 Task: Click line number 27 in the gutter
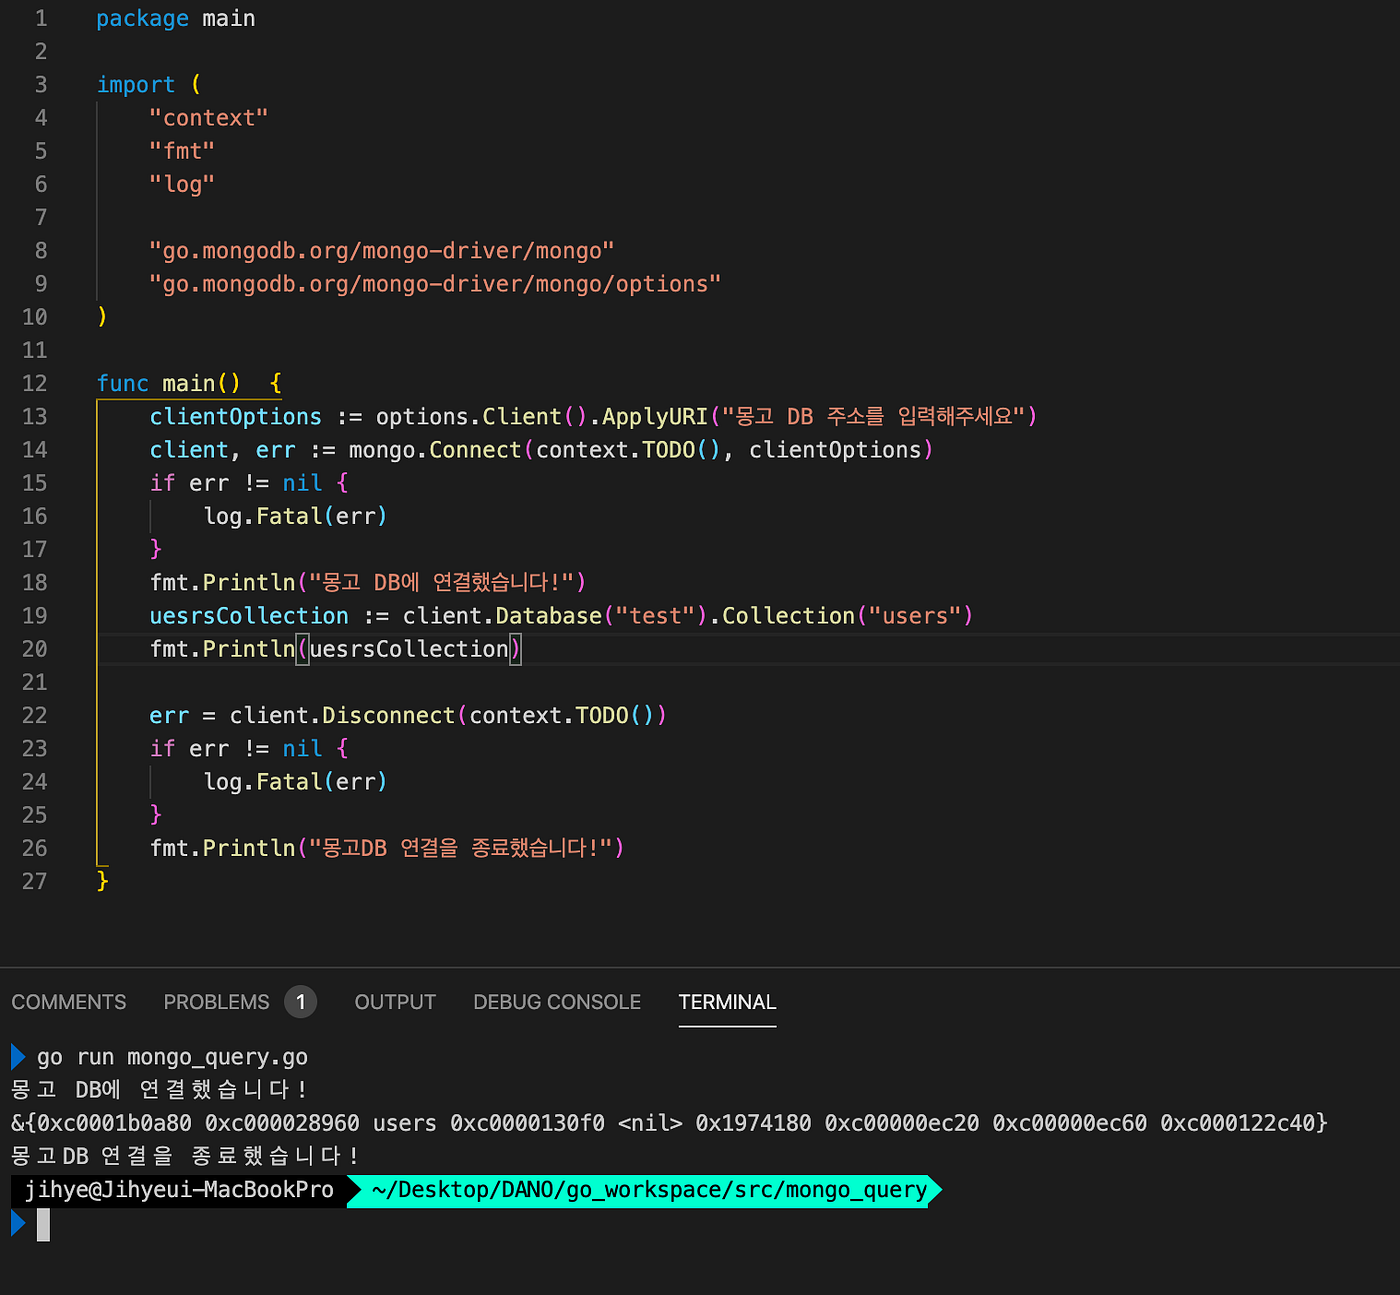pyautogui.click(x=35, y=881)
